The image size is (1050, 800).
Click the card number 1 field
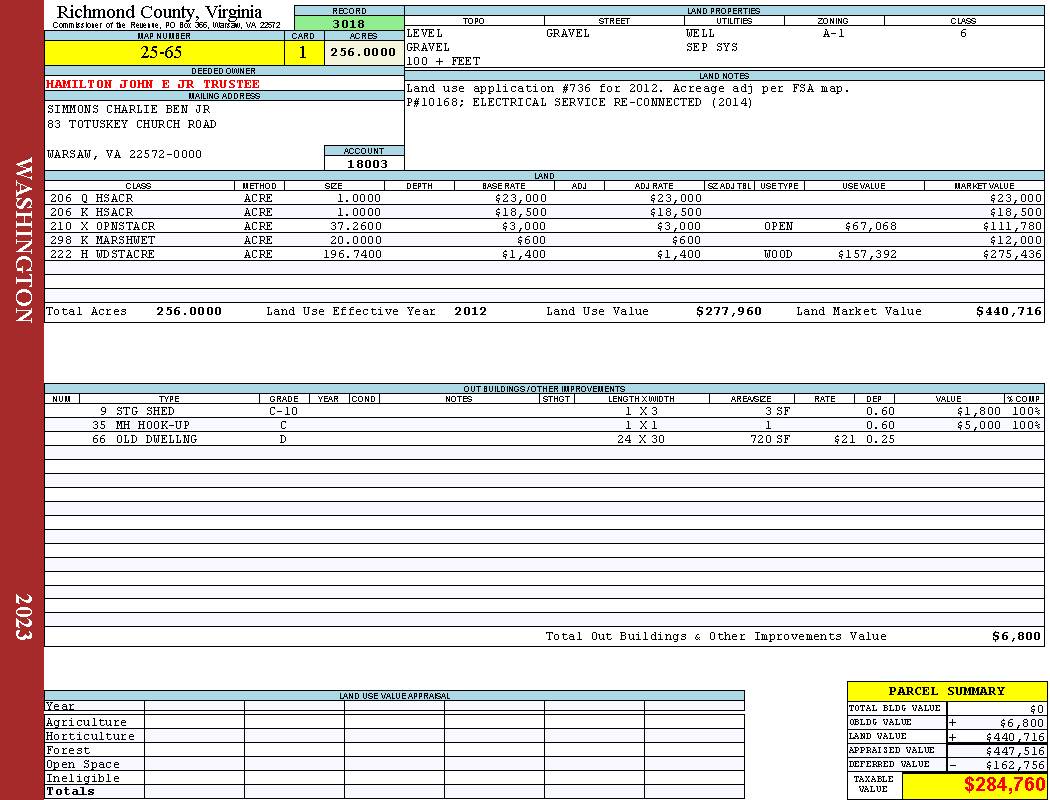pyautogui.click(x=303, y=53)
